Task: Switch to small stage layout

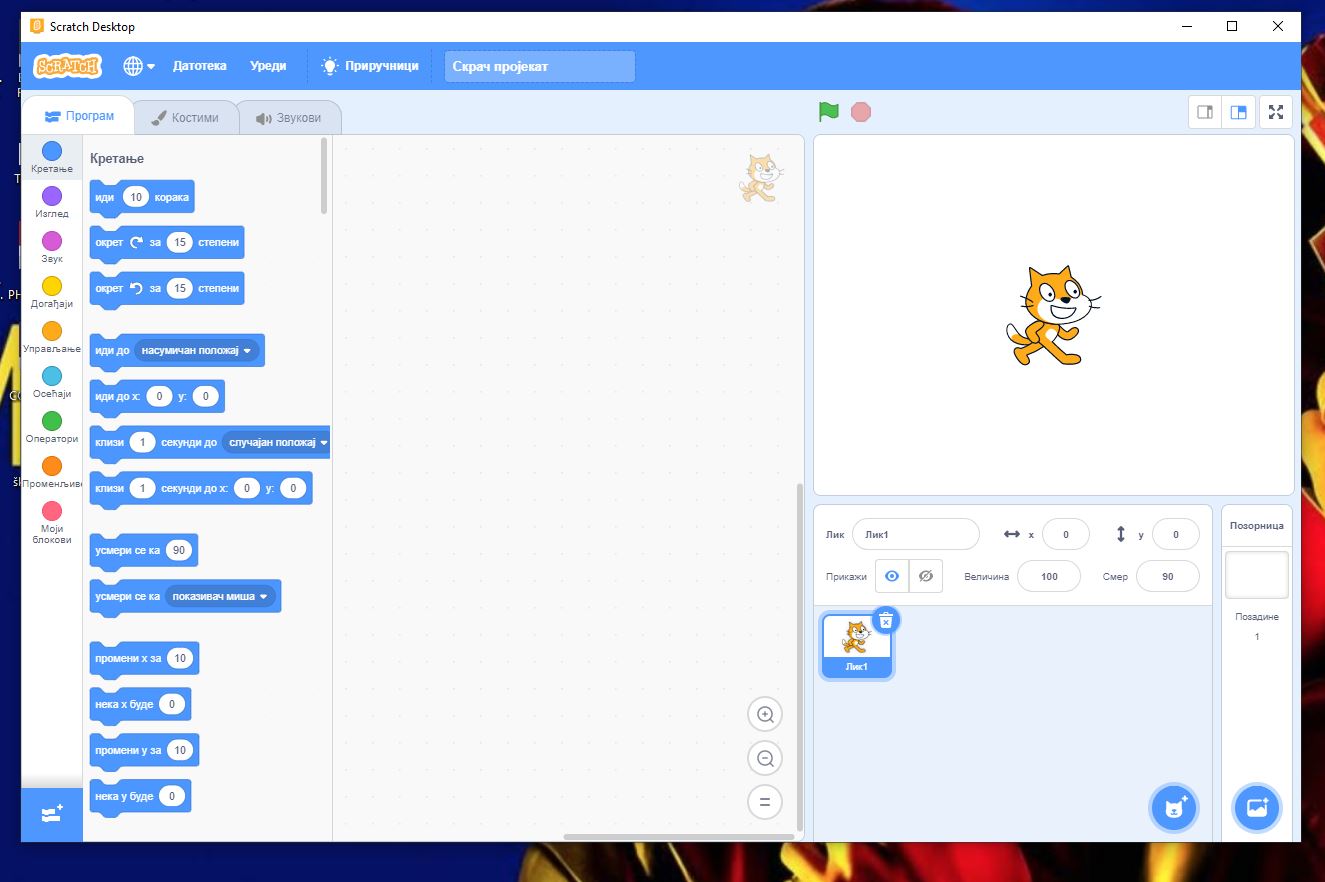Action: pos(1205,112)
